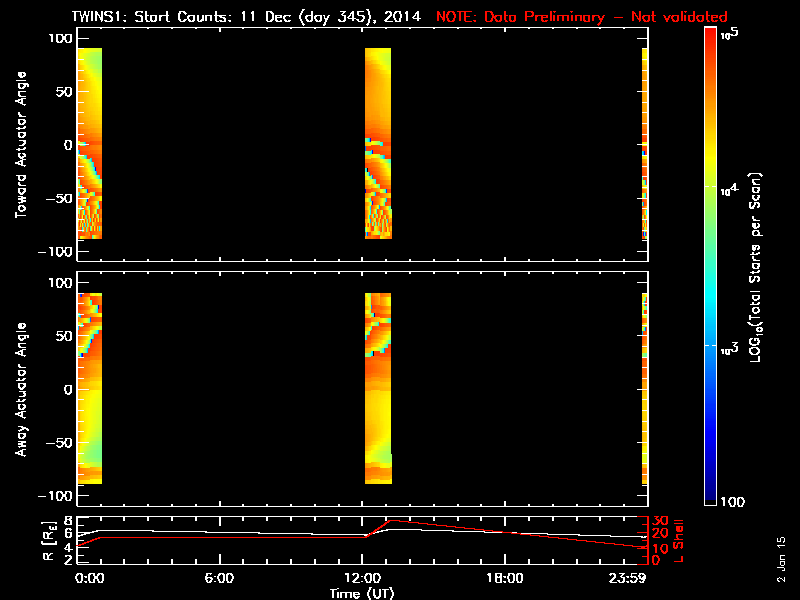The width and height of the screenshot is (800, 600).
Task: Click the Time (UT) axis label
Action: point(362,593)
